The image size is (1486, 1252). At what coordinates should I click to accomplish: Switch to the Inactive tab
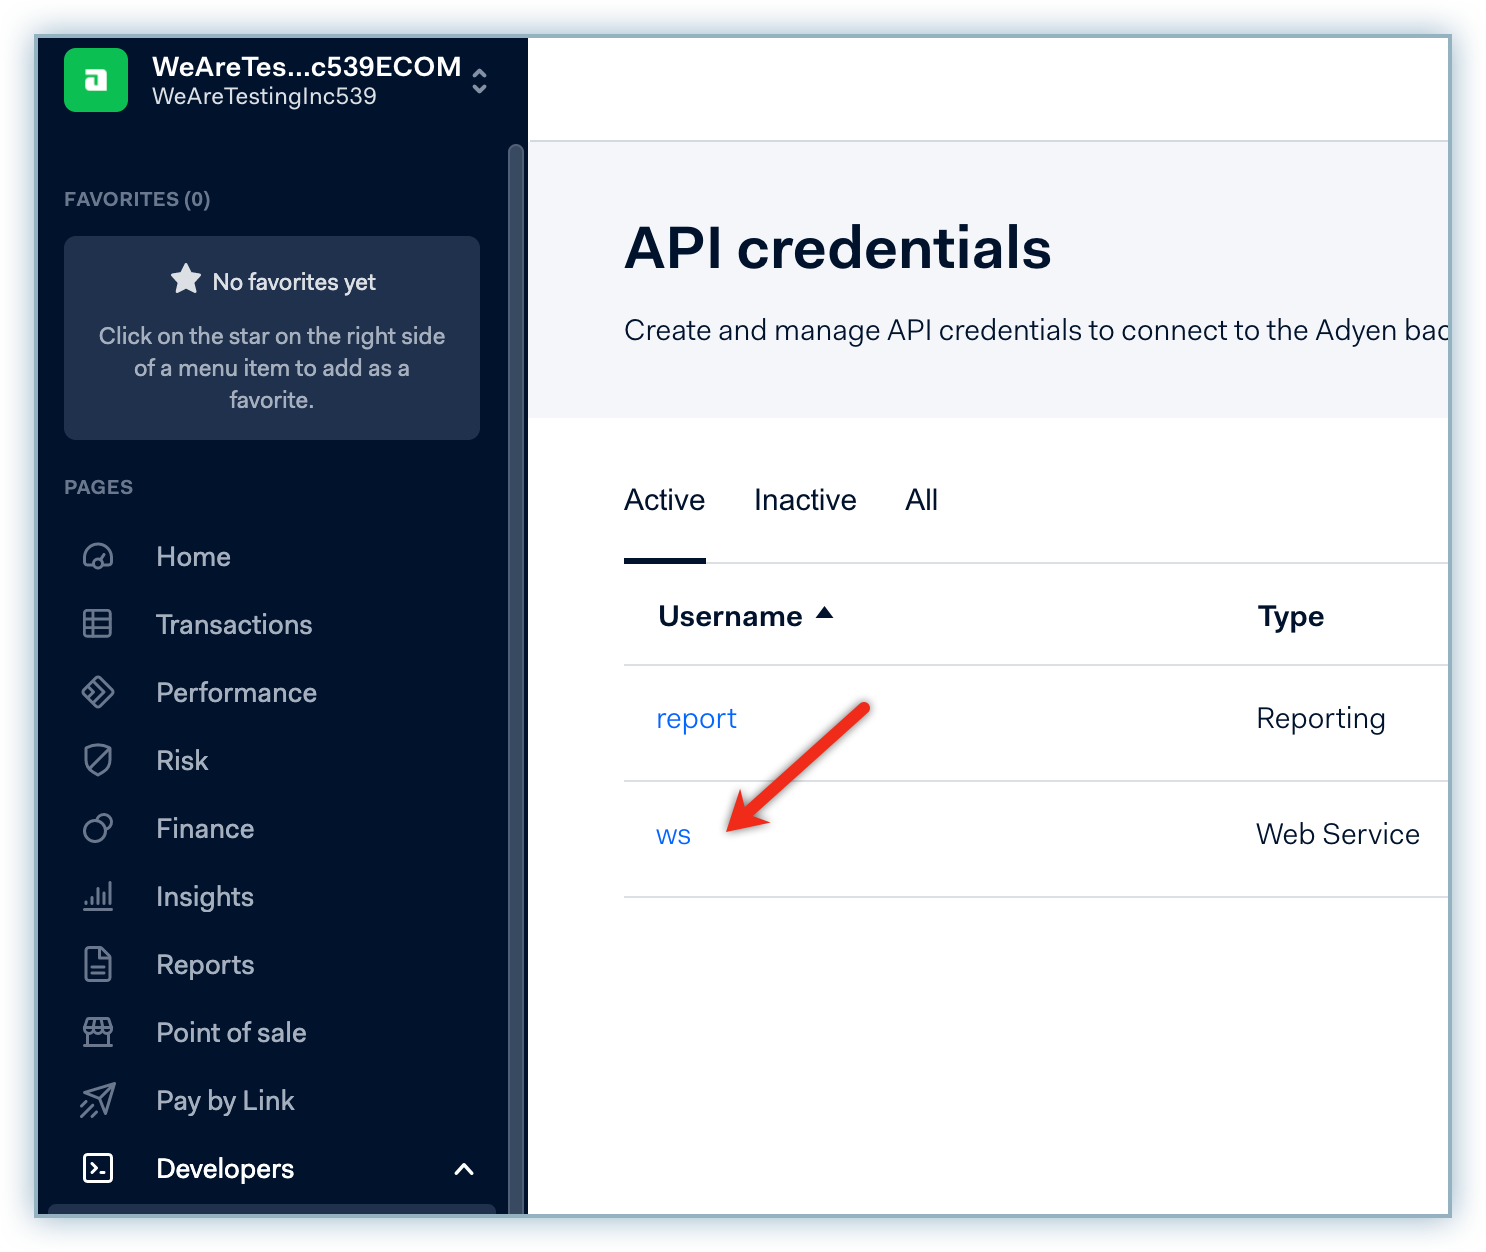tap(805, 500)
